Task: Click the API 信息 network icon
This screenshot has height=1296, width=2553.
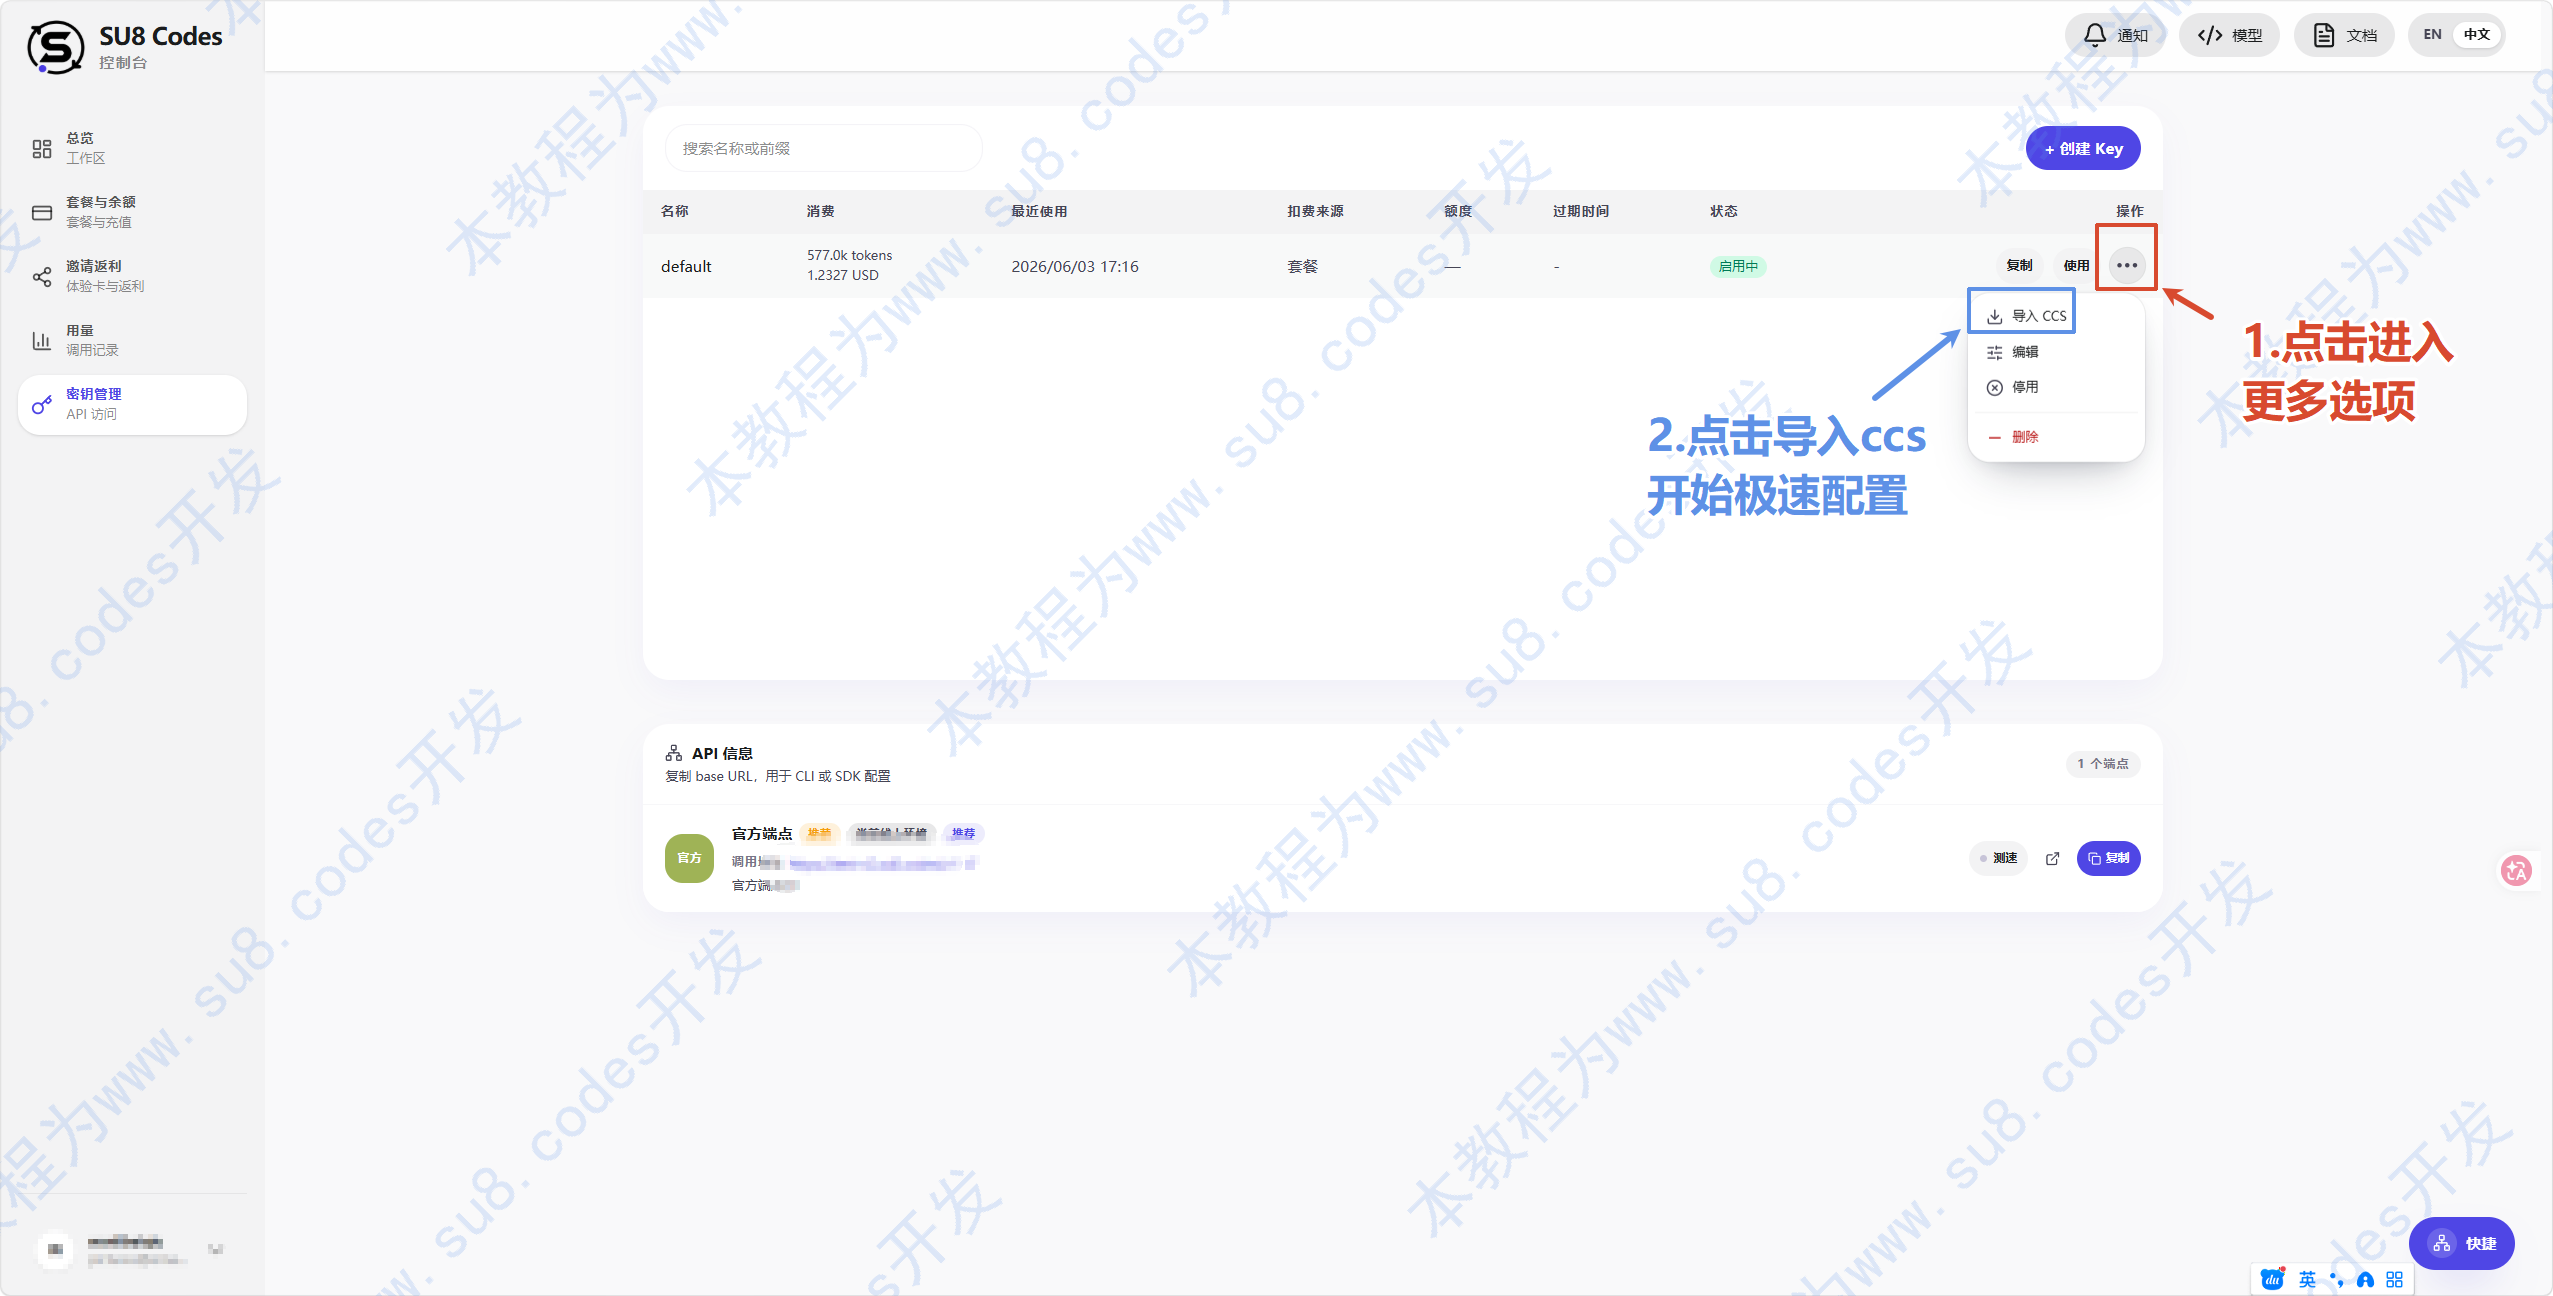Action: pyautogui.click(x=674, y=753)
